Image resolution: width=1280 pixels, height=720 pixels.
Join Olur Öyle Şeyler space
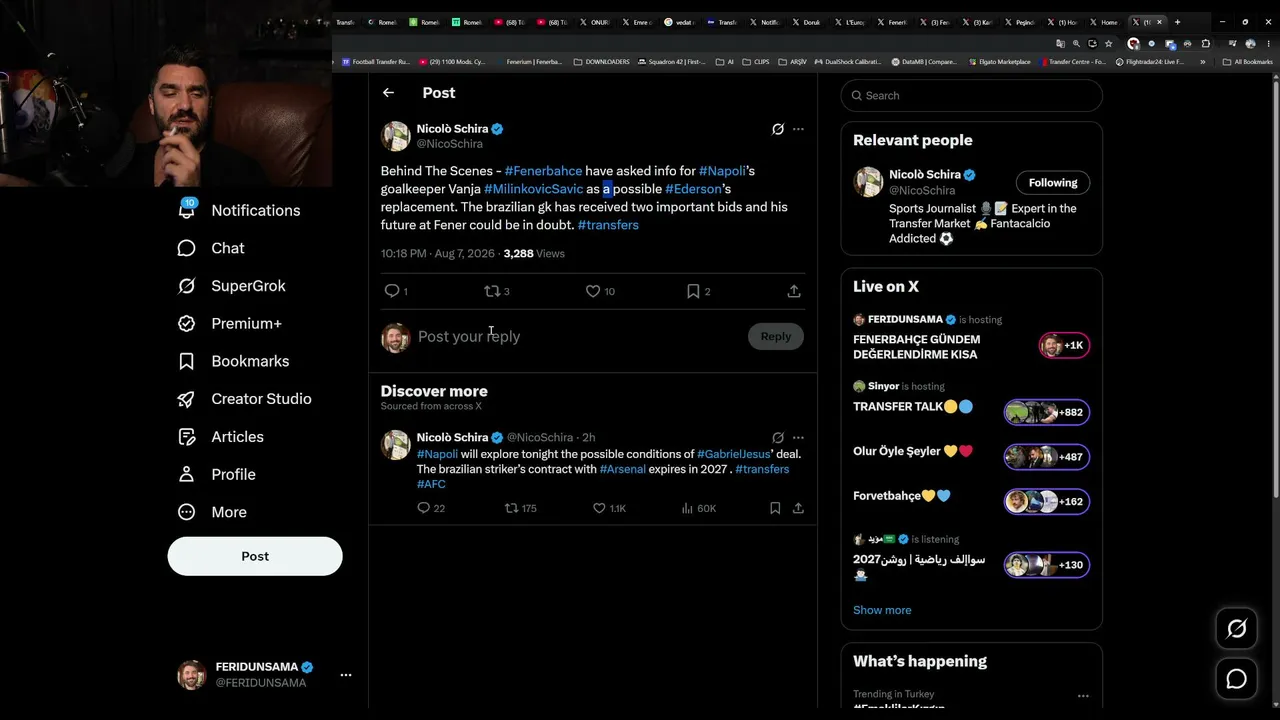point(1047,457)
